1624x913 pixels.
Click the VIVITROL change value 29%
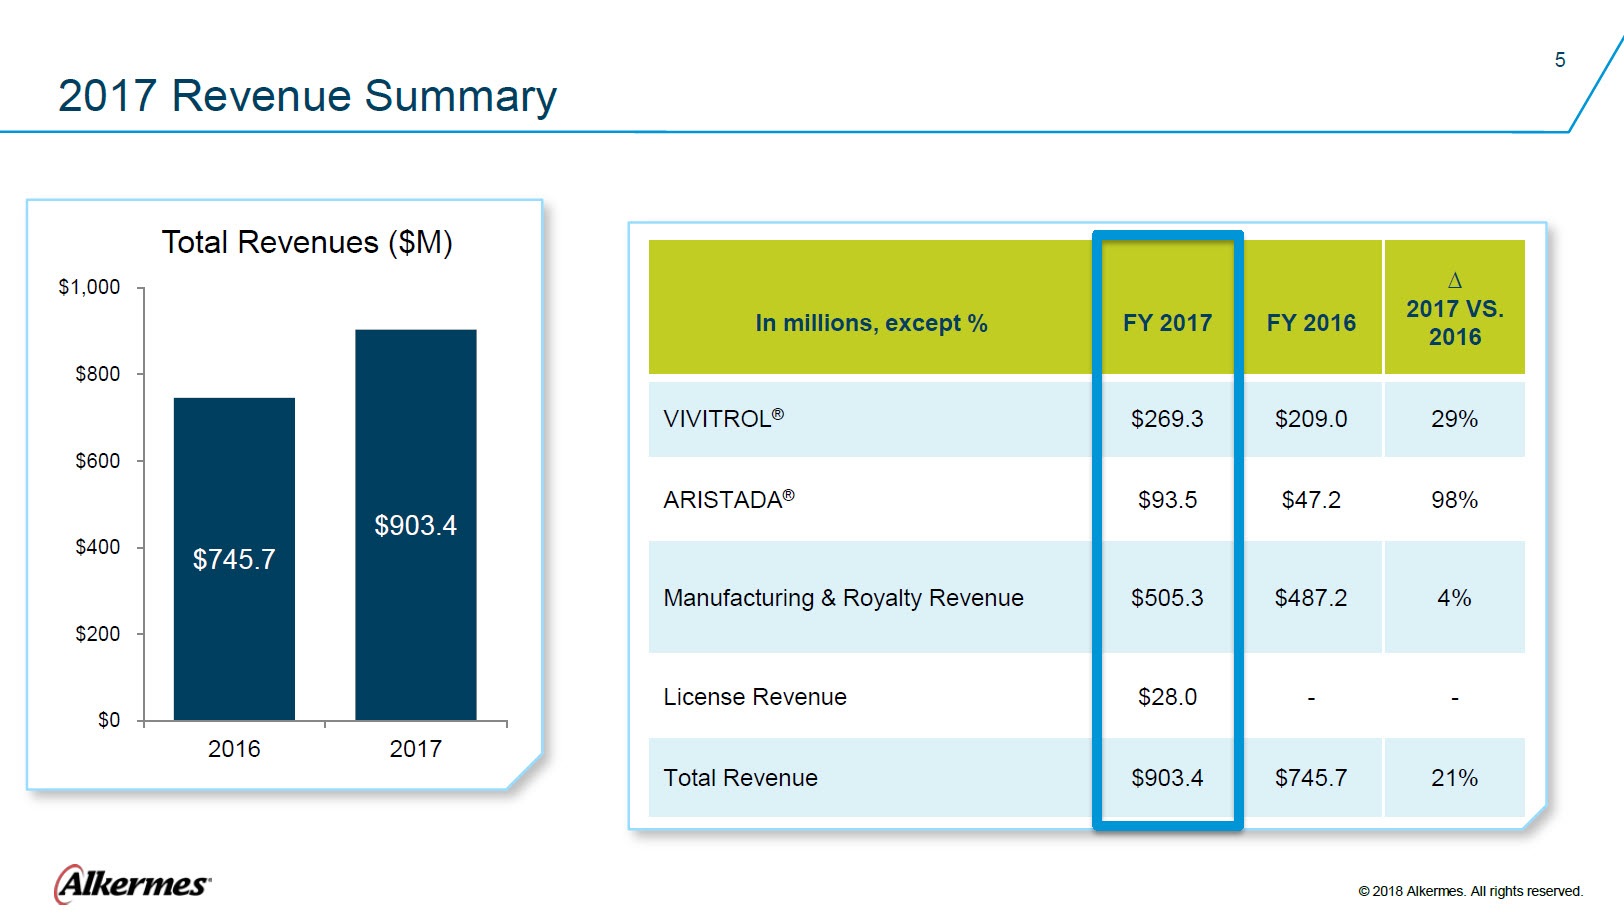coord(1455,419)
